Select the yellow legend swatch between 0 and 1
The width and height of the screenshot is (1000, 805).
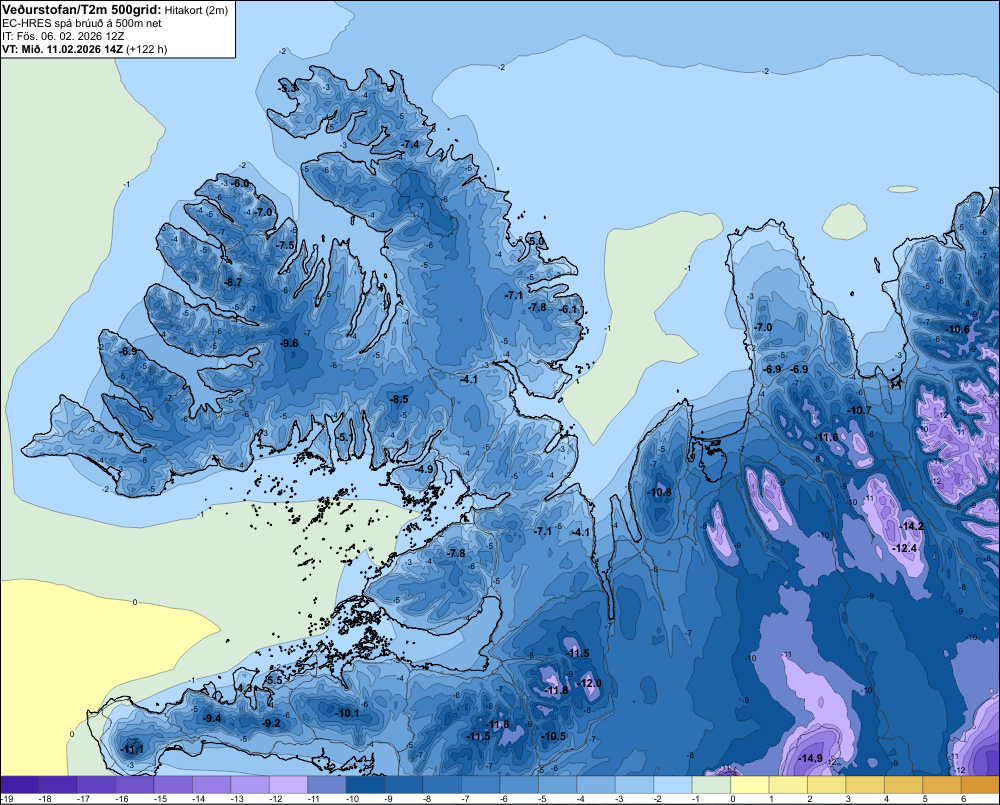(x=749, y=785)
